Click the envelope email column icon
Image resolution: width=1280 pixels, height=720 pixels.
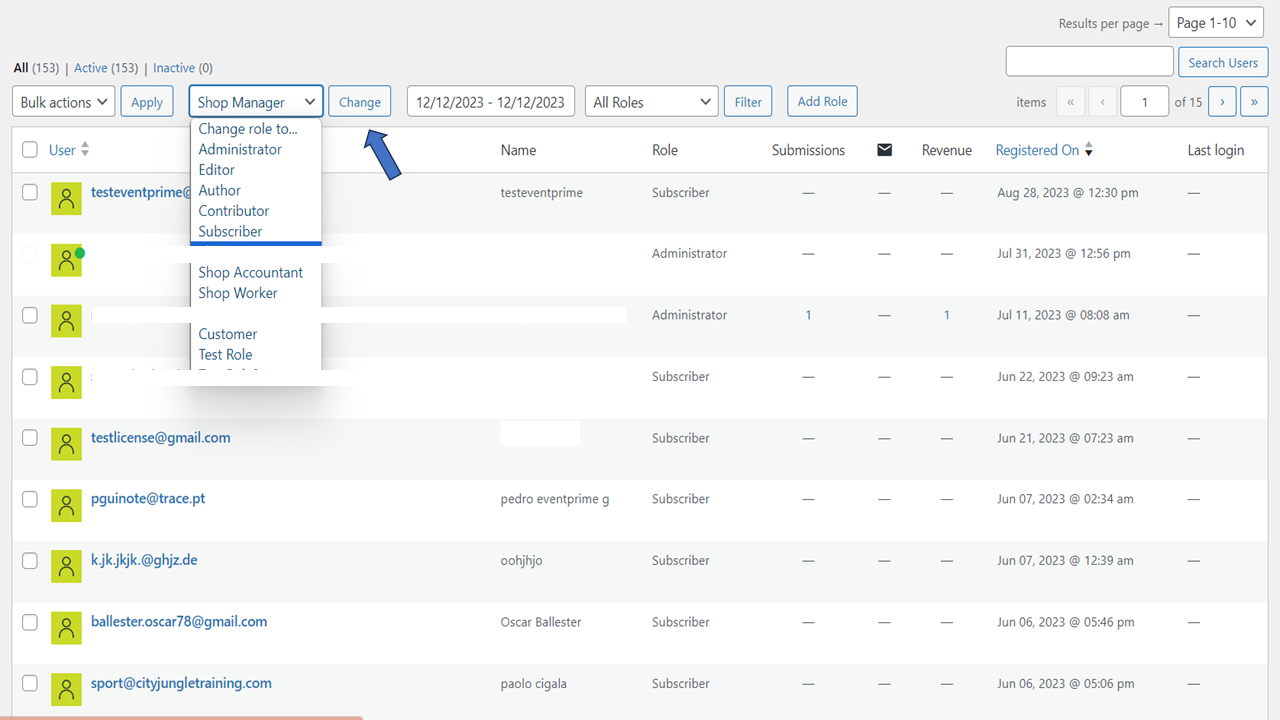coord(884,150)
